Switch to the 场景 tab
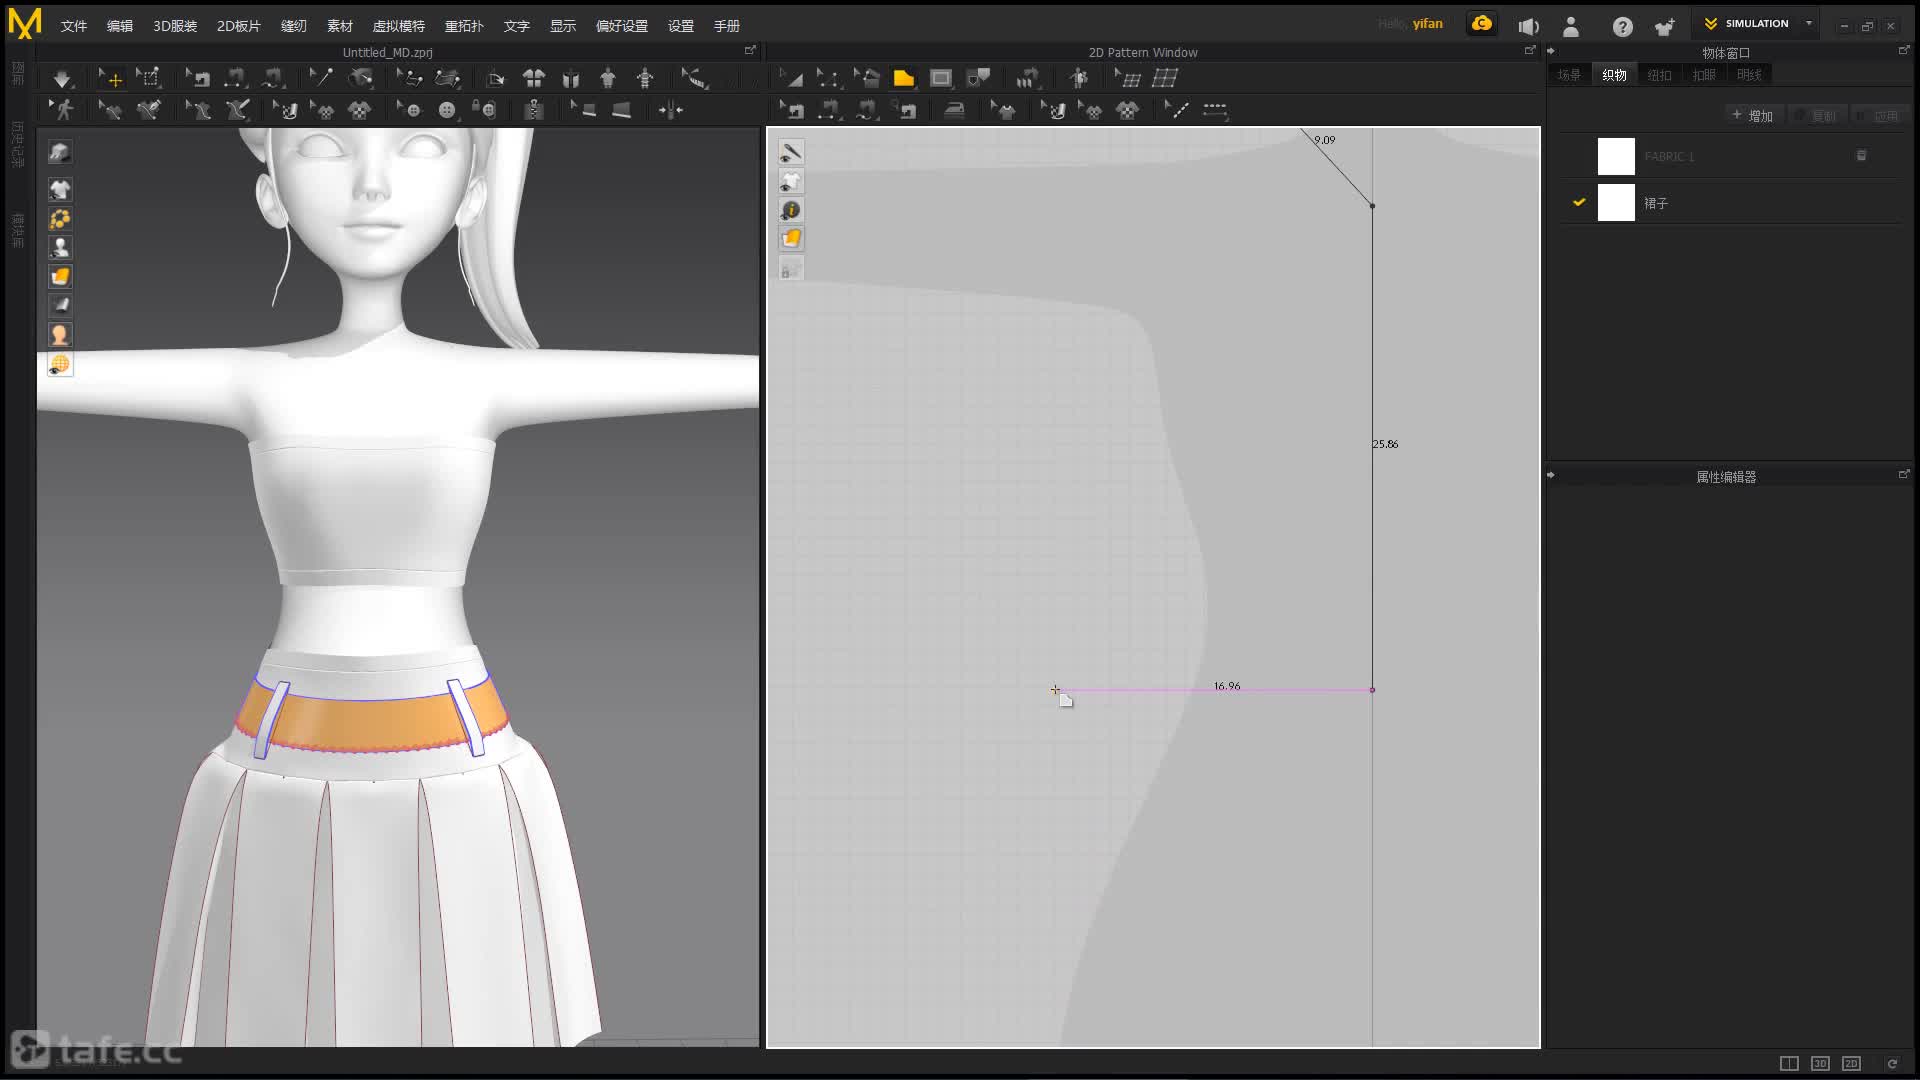The width and height of the screenshot is (1920, 1080). pos(1569,75)
